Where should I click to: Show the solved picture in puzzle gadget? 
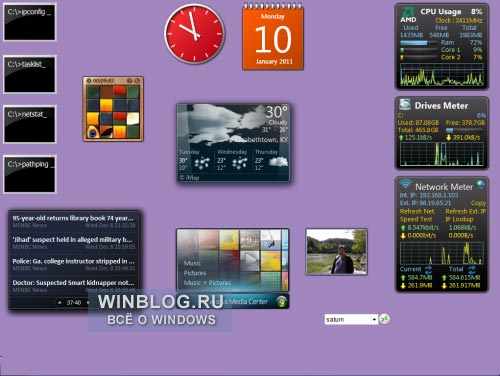point(130,81)
